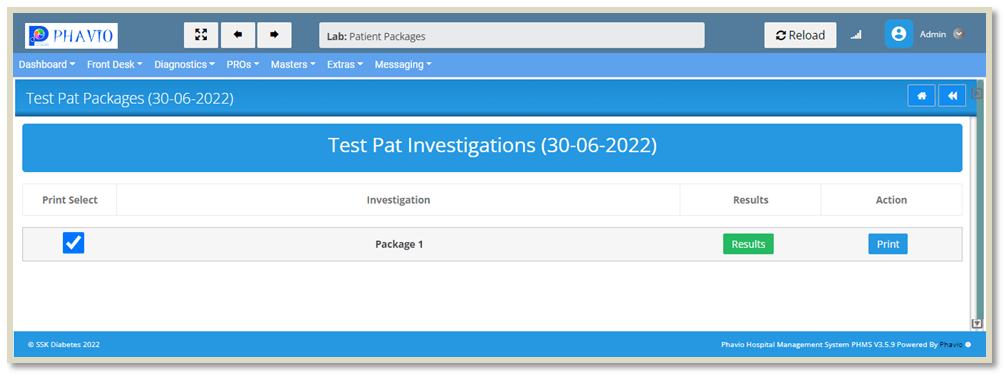Go back using the left arrow button
1007x378 pixels.
pos(238,35)
